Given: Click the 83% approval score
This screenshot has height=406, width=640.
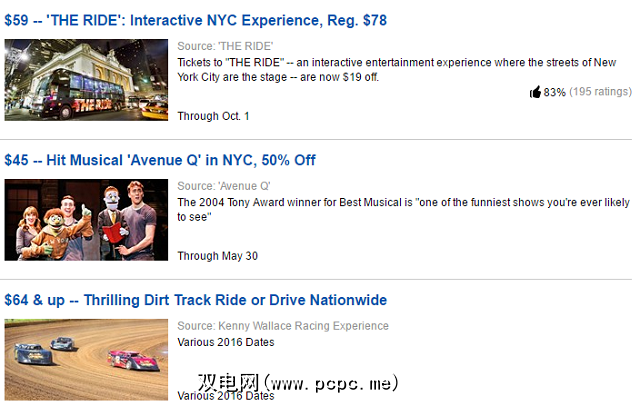Looking at the screenshot, I should point(555,92).
